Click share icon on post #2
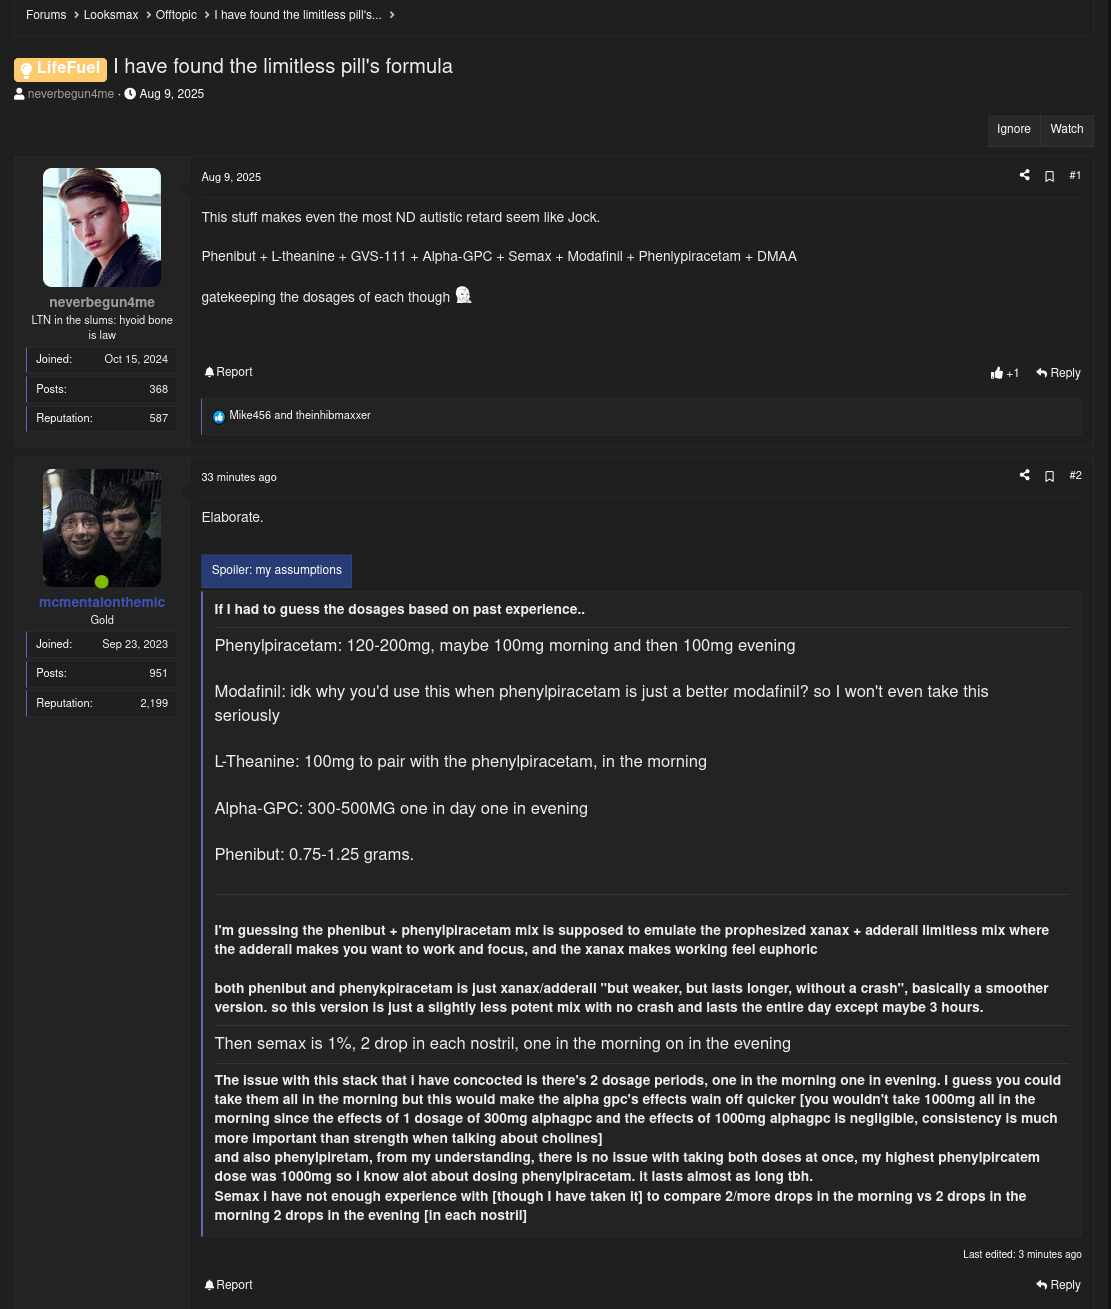Screen dimensions: 1111x1309 coord(1024,475)
